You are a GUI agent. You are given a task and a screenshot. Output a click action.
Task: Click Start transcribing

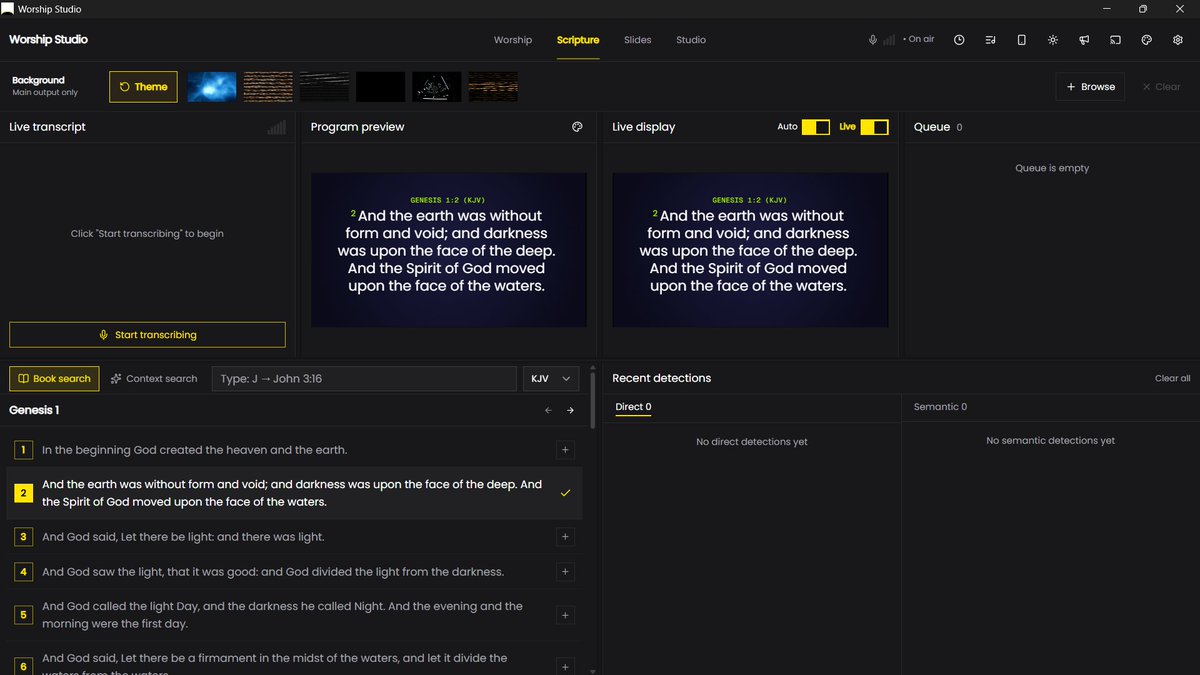[x=147, y=335]
